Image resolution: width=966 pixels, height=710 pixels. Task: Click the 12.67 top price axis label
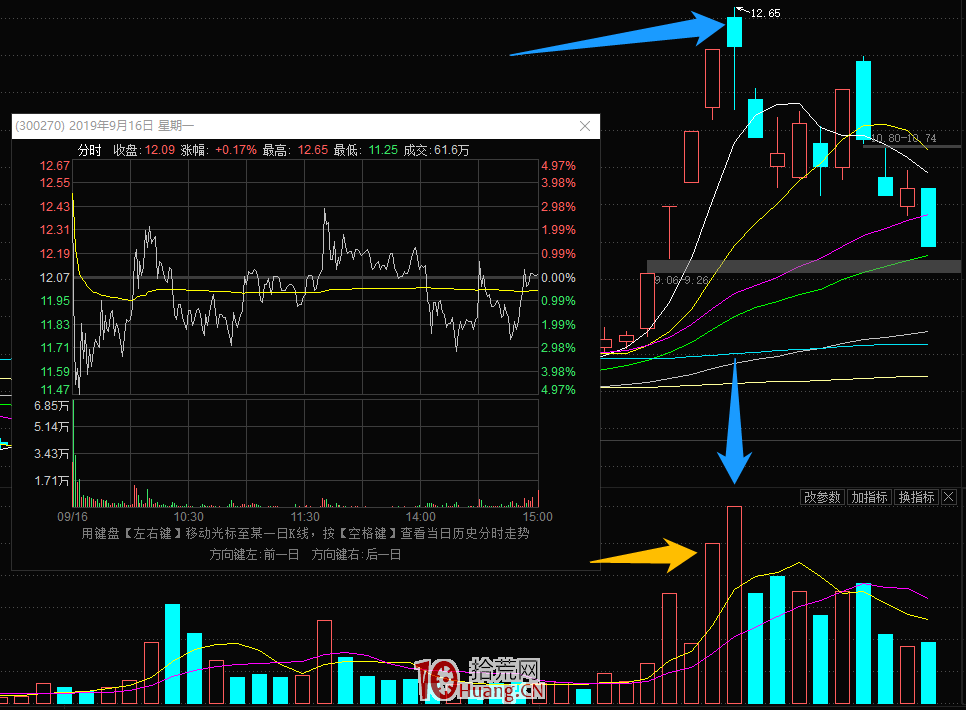[55, 166]
